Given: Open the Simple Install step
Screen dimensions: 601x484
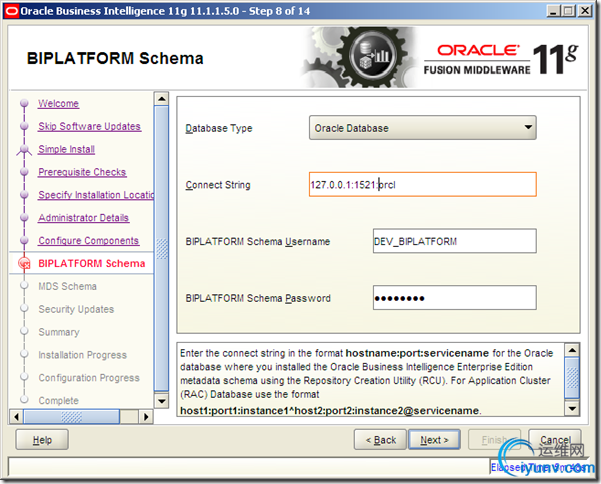Looking at the screenshot, I should coord(67,149).
